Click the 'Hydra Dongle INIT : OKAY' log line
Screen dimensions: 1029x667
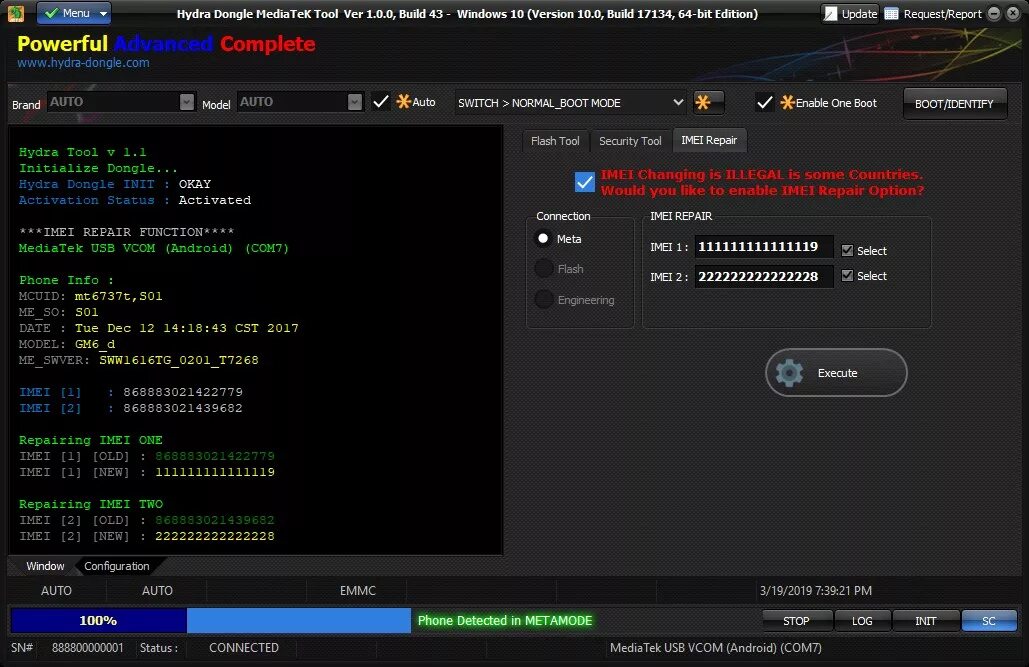(115, 184)
